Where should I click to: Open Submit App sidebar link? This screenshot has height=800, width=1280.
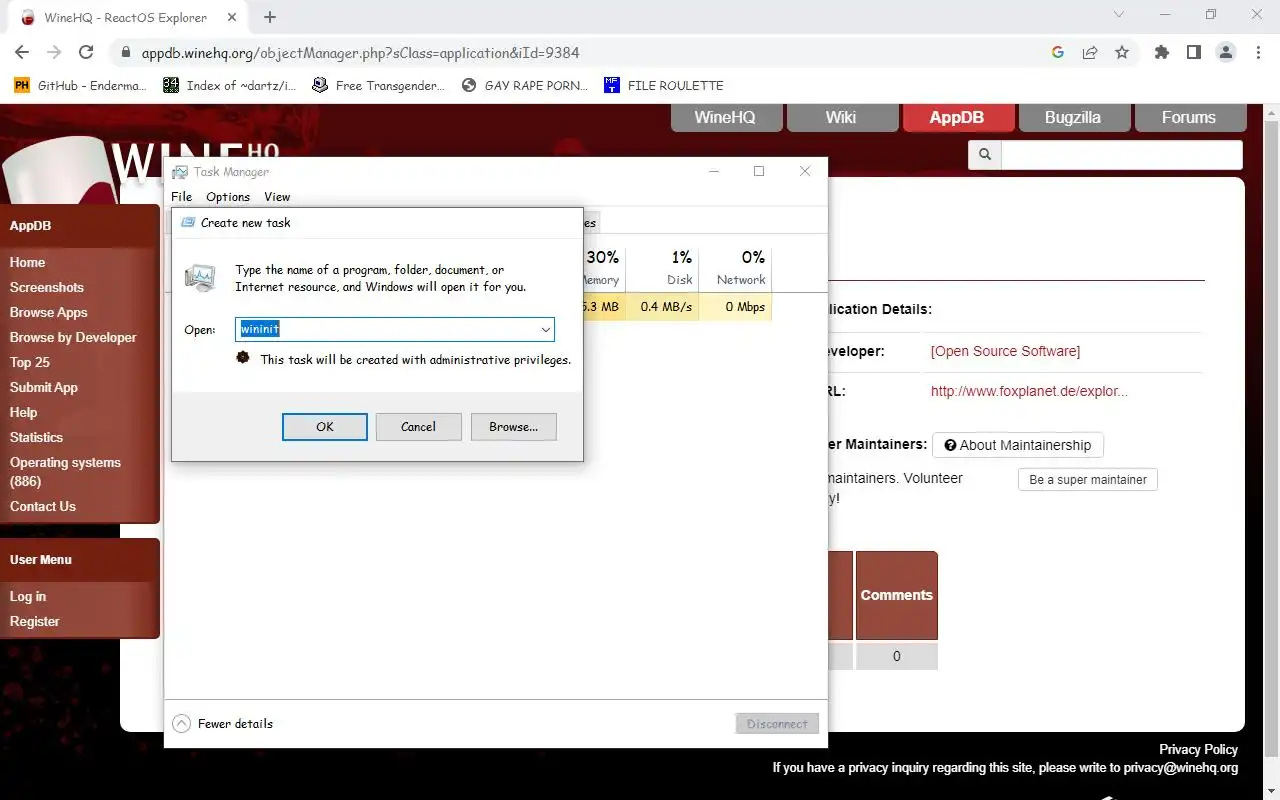[x=44, y=387]
